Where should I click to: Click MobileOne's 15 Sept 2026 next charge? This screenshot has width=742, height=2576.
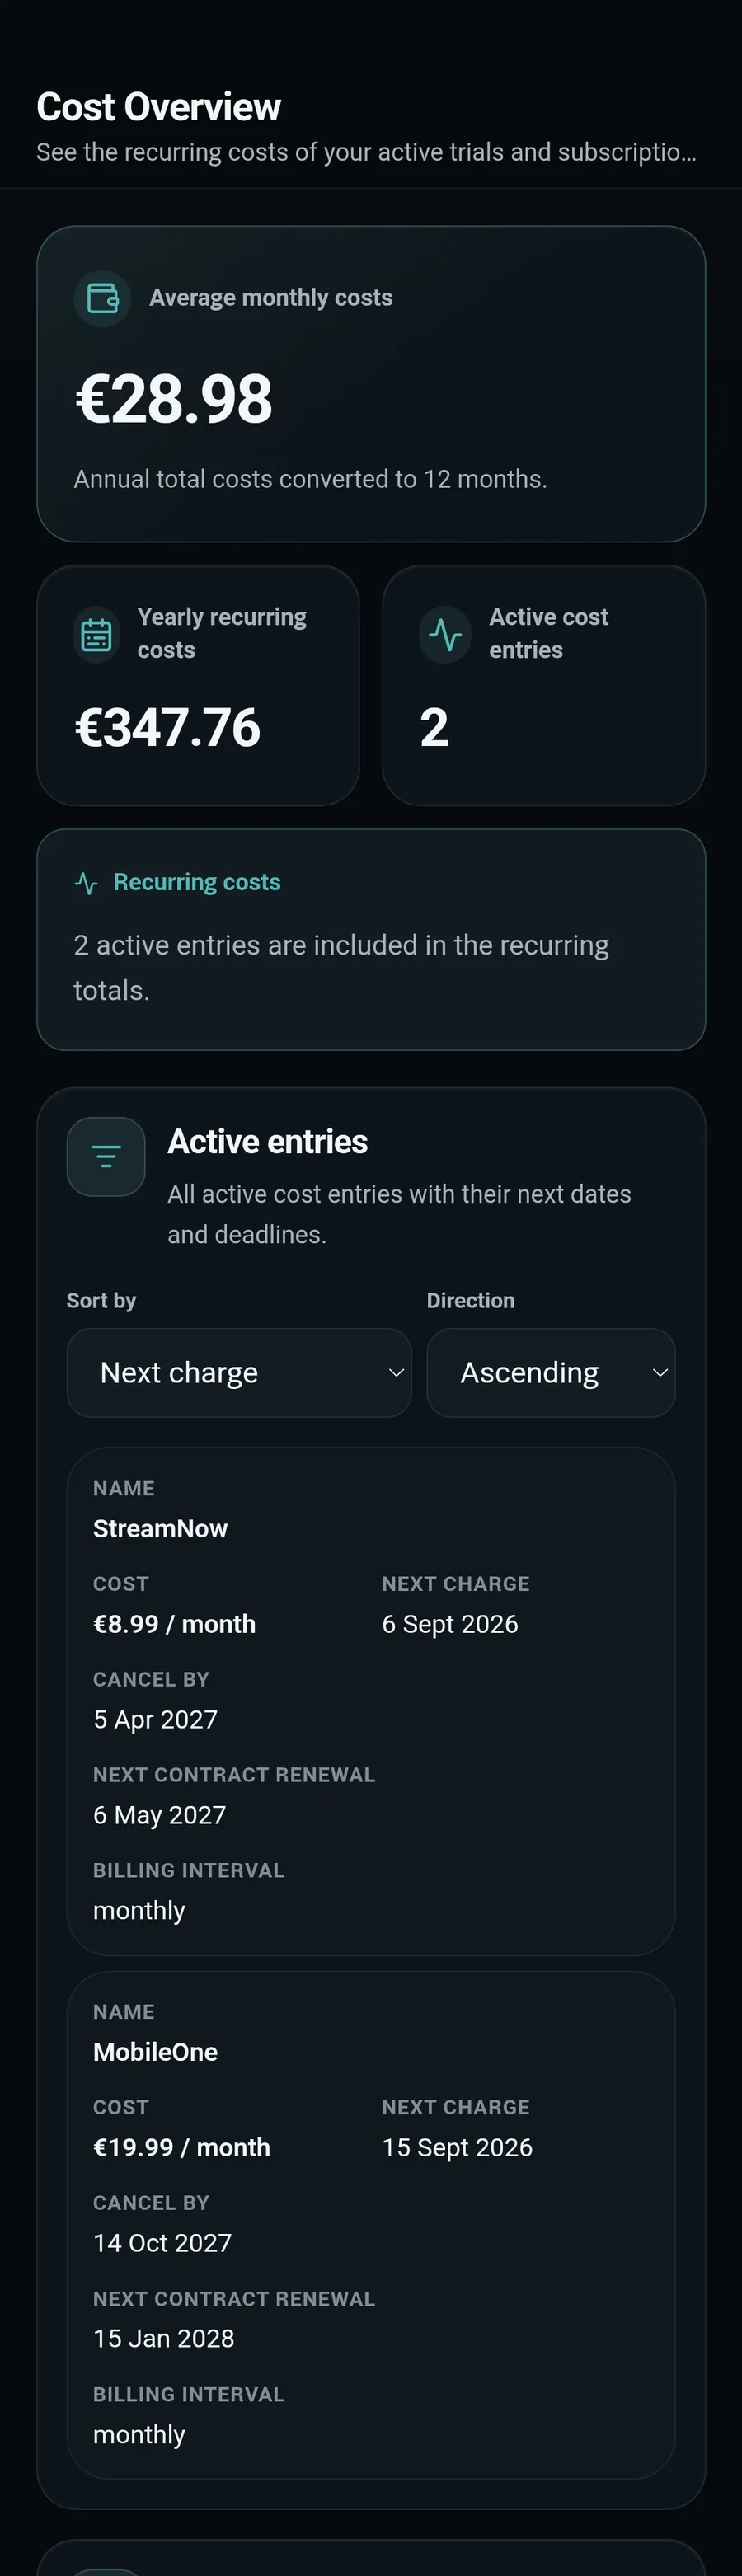(457, 2147)
